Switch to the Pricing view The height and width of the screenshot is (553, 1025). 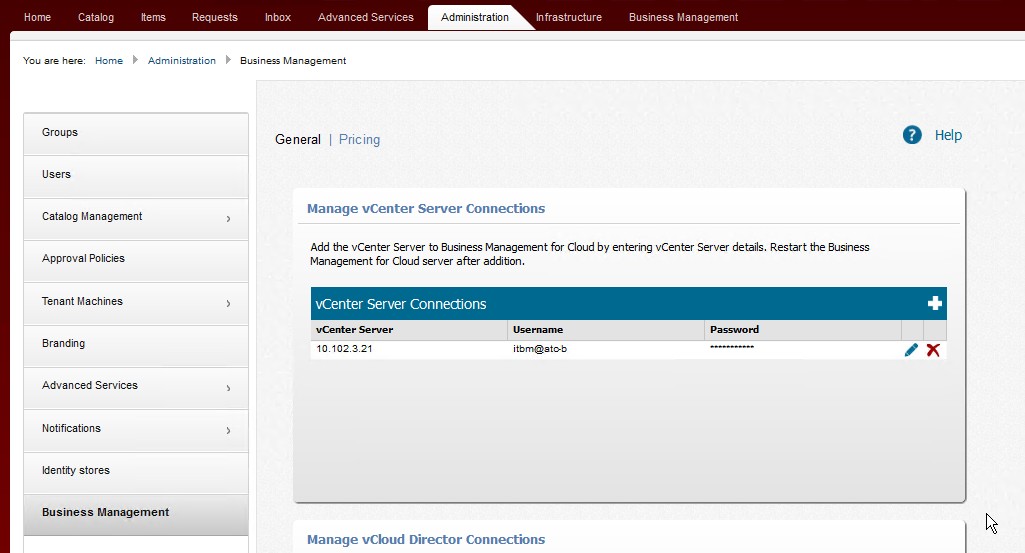(359, 140)
